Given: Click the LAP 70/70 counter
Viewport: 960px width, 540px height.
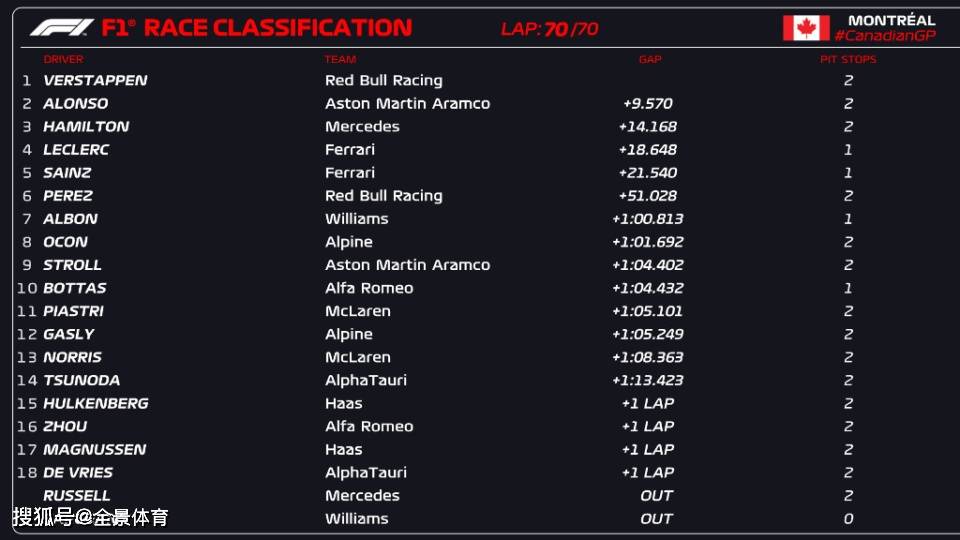Looking at the screenshot, I should point(549,29).
